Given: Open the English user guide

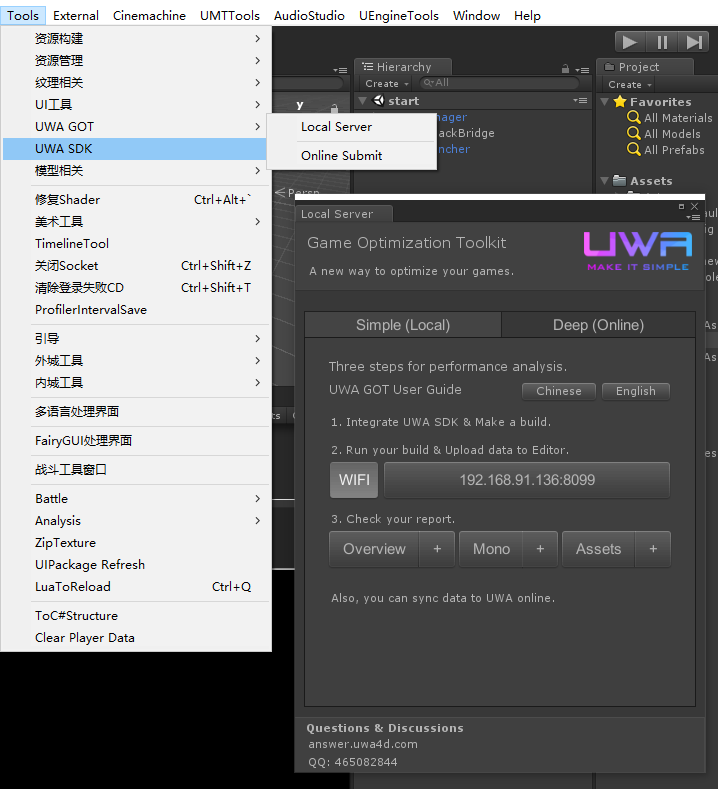Looking at the screenshot, I should point(635,391).
